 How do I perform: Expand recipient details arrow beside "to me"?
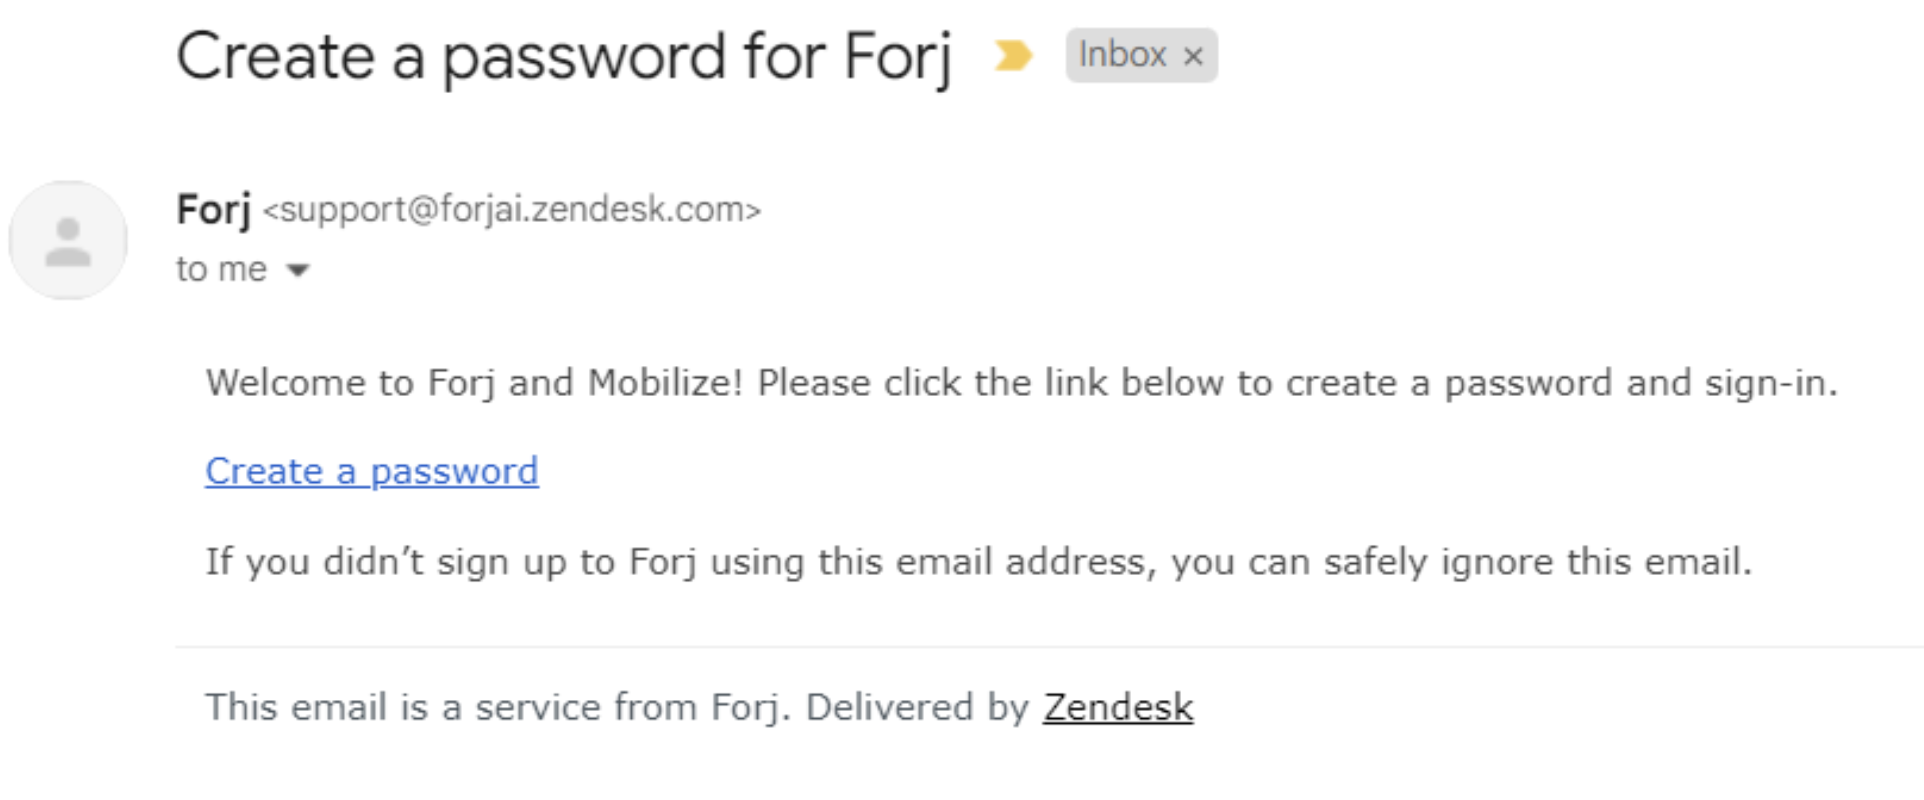298,269
